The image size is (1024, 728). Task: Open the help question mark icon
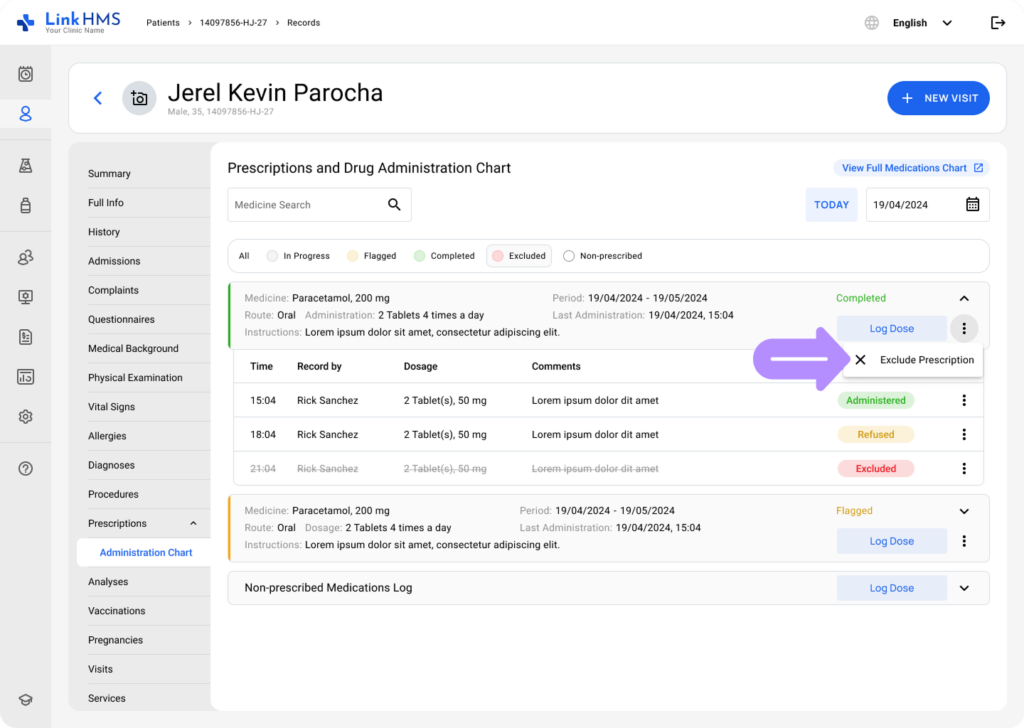(26, 469)
